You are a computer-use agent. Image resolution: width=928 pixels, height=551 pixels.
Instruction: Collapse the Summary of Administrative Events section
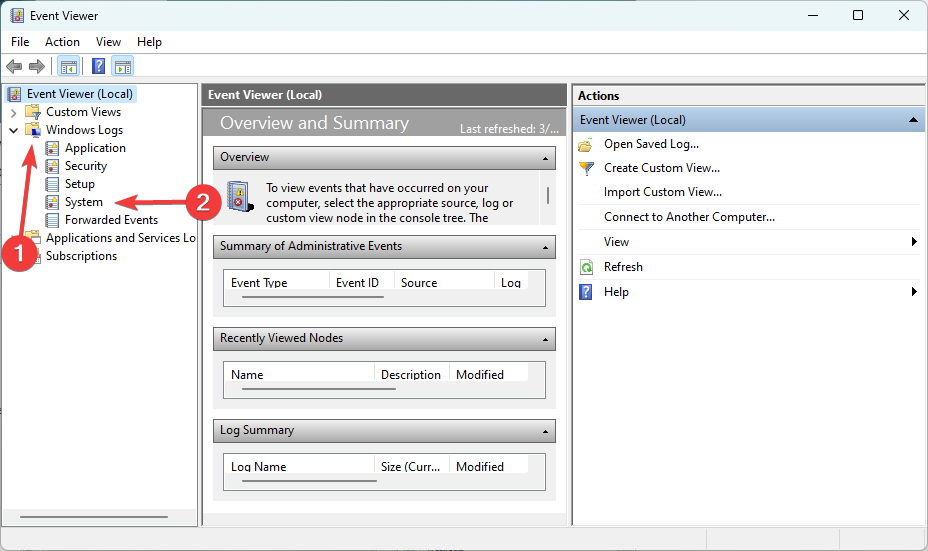(x=545, y=247)
